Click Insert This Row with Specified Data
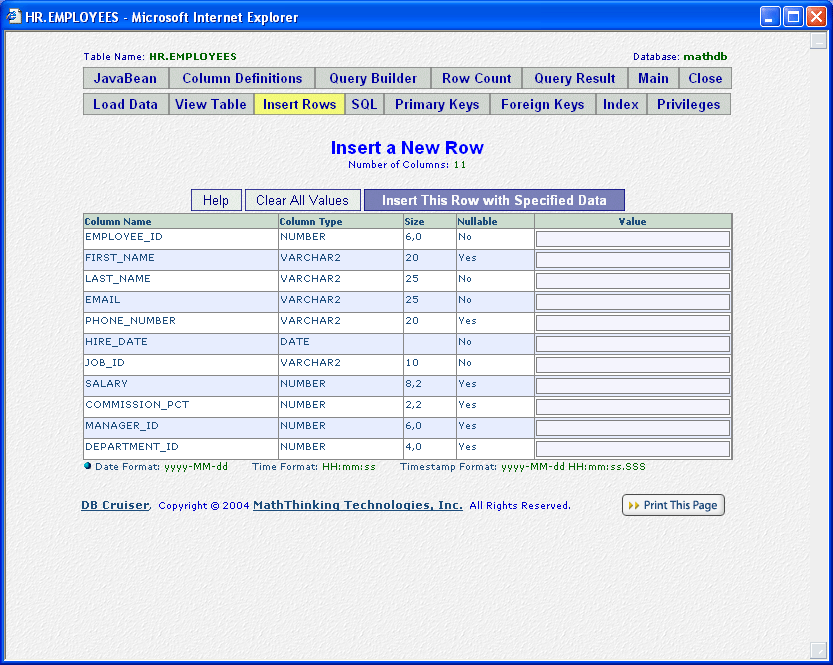 click(x=494, y=200)
